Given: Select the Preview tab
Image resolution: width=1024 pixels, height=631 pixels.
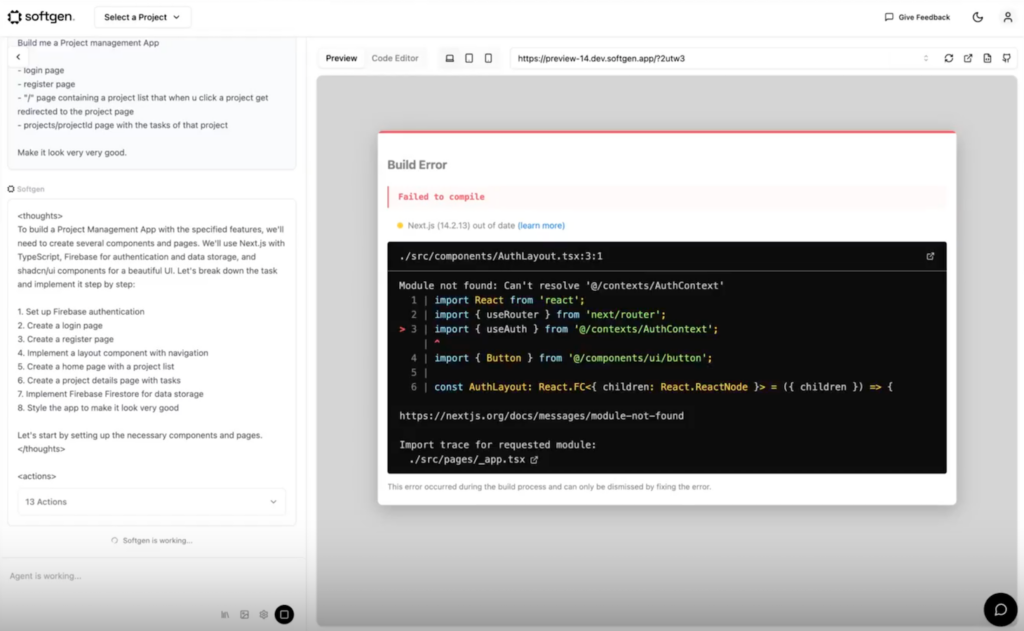Looking at the screenshot, I should [340, 57].
